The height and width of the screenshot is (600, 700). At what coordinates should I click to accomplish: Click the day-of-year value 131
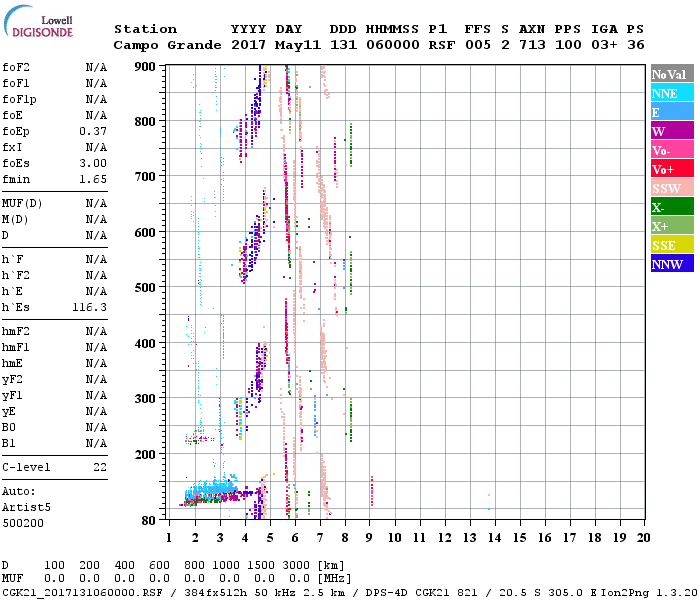(x=343, y=45)
